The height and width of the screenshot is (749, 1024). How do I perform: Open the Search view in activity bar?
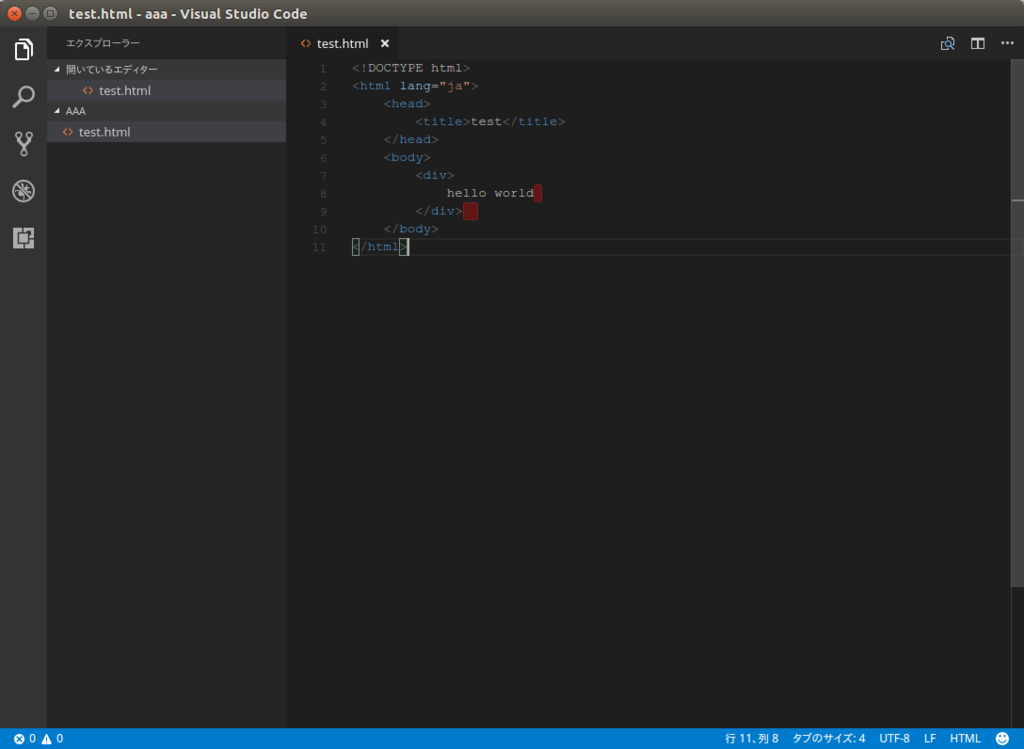pyautogui.click(x=24, y=97)
